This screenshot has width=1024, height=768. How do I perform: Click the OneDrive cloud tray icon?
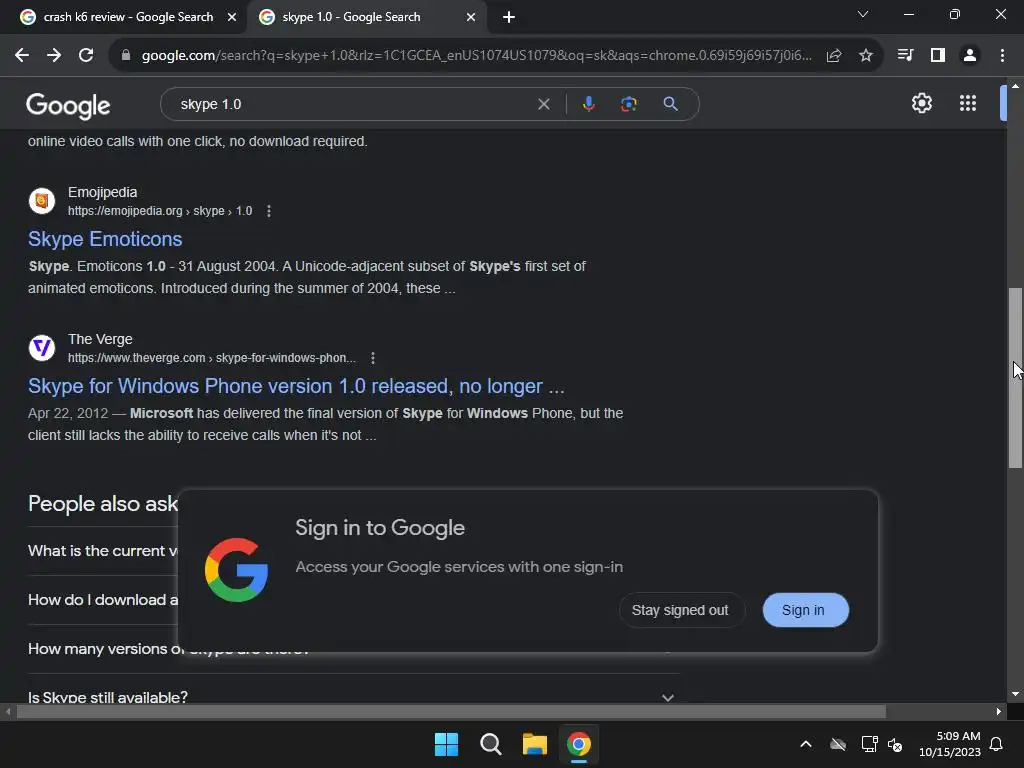(838, 744)
